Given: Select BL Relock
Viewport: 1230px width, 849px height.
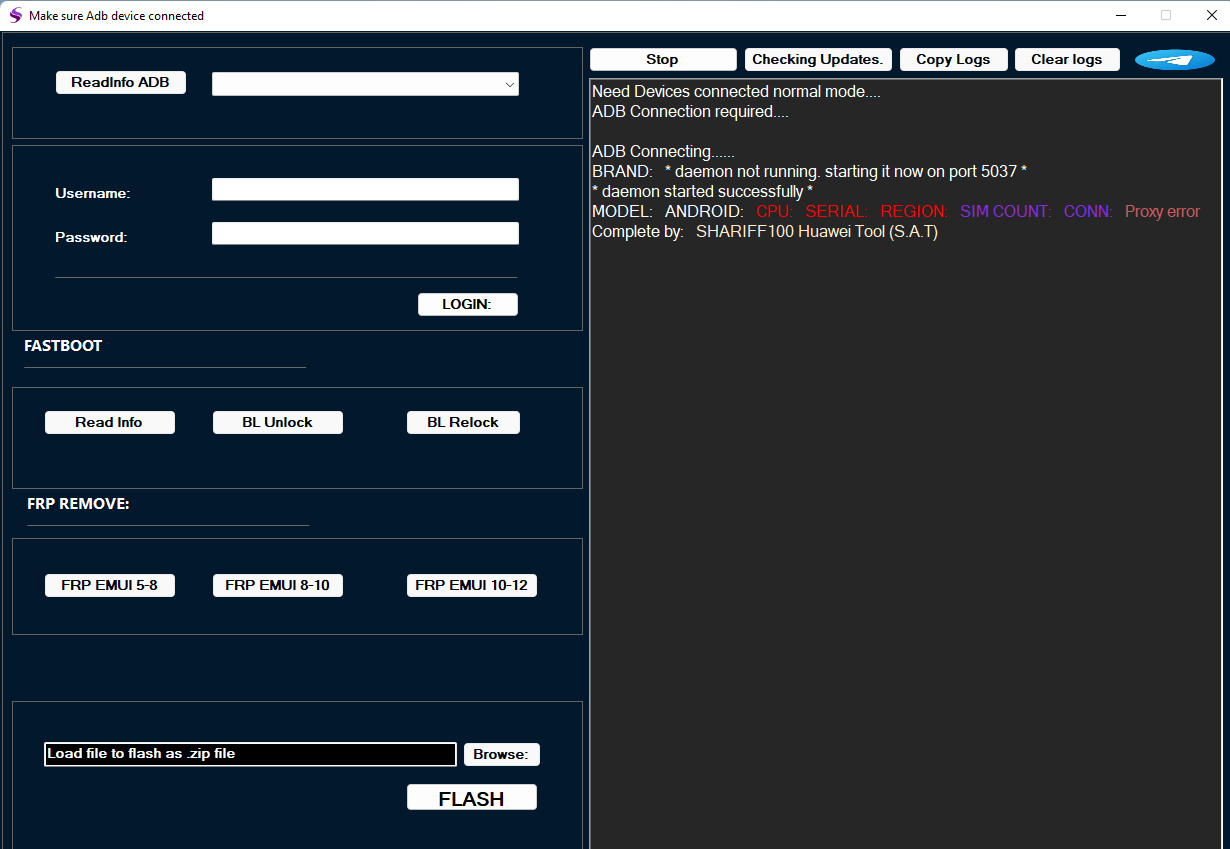Looking at the screenshot, I should click(x=463, y=423).
